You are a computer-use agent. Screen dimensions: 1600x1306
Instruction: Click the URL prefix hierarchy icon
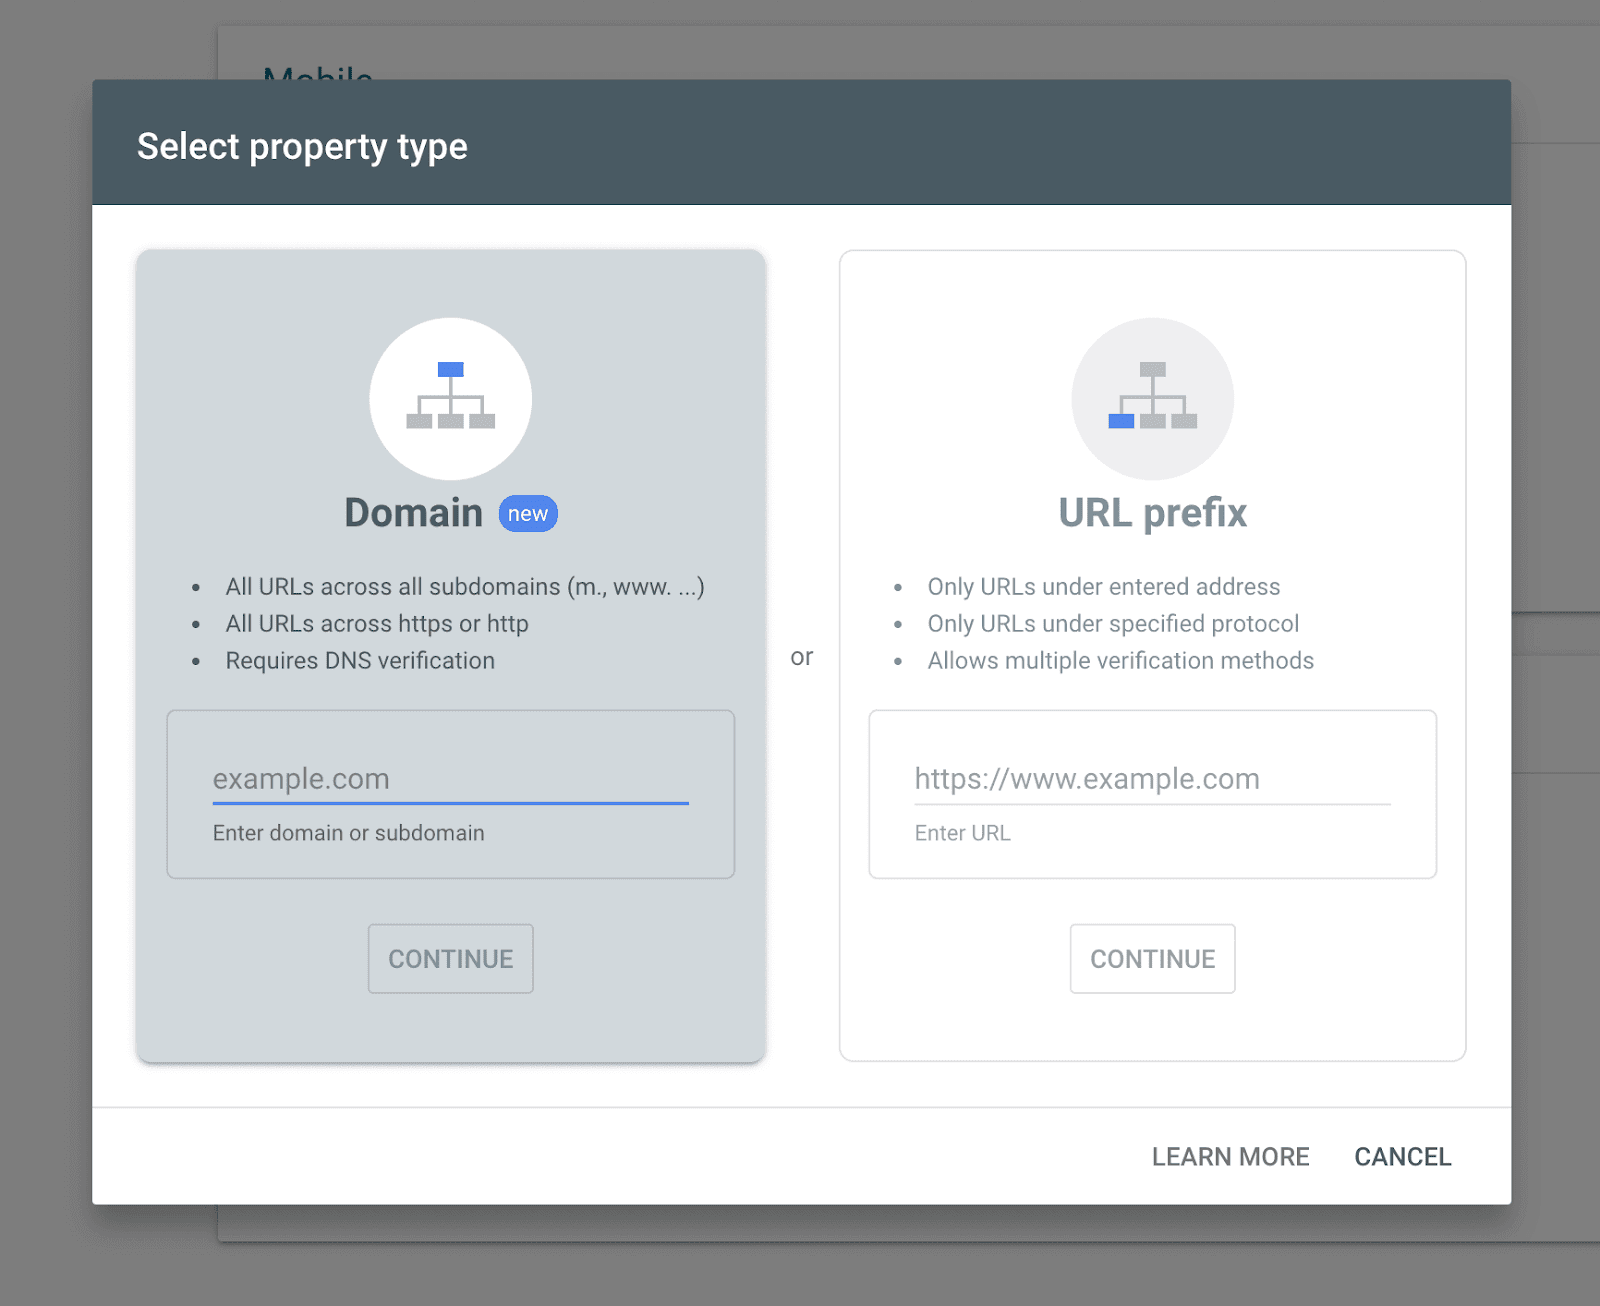(x=1152, y=398)
